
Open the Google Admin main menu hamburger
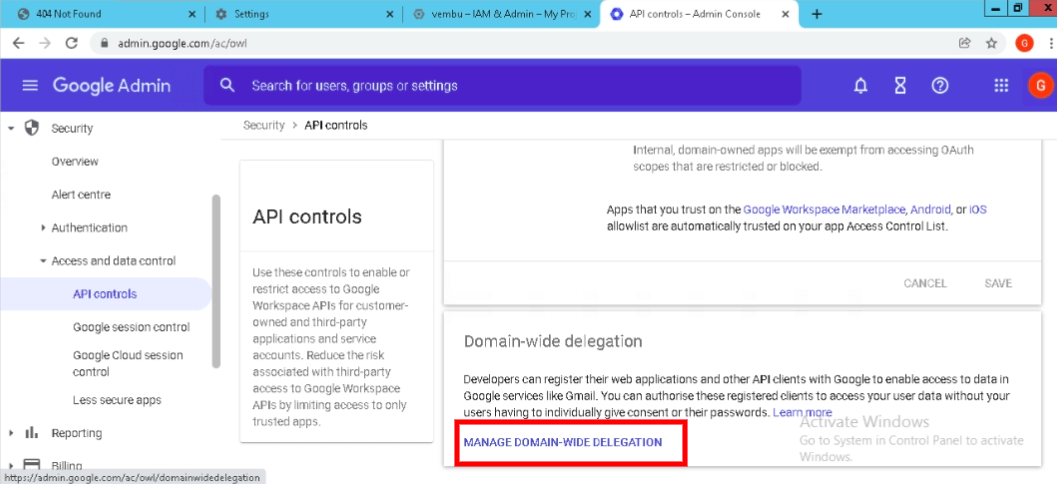[30, 86]
